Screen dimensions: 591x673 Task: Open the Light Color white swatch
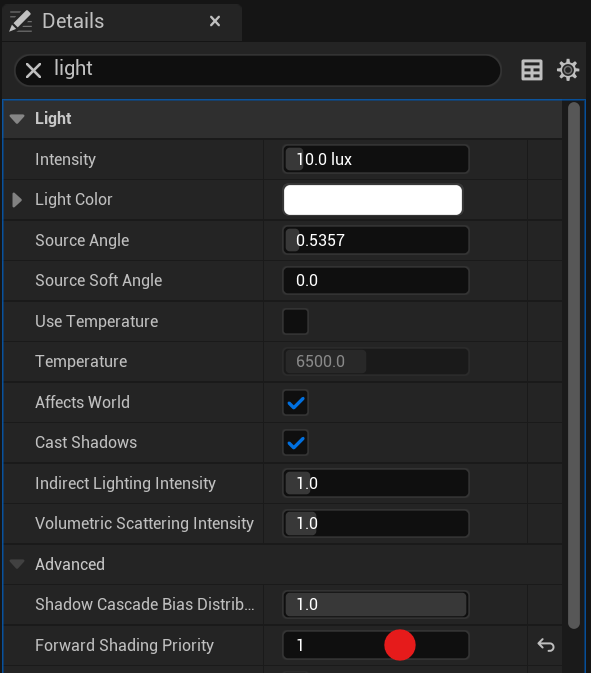click(373, 200)
